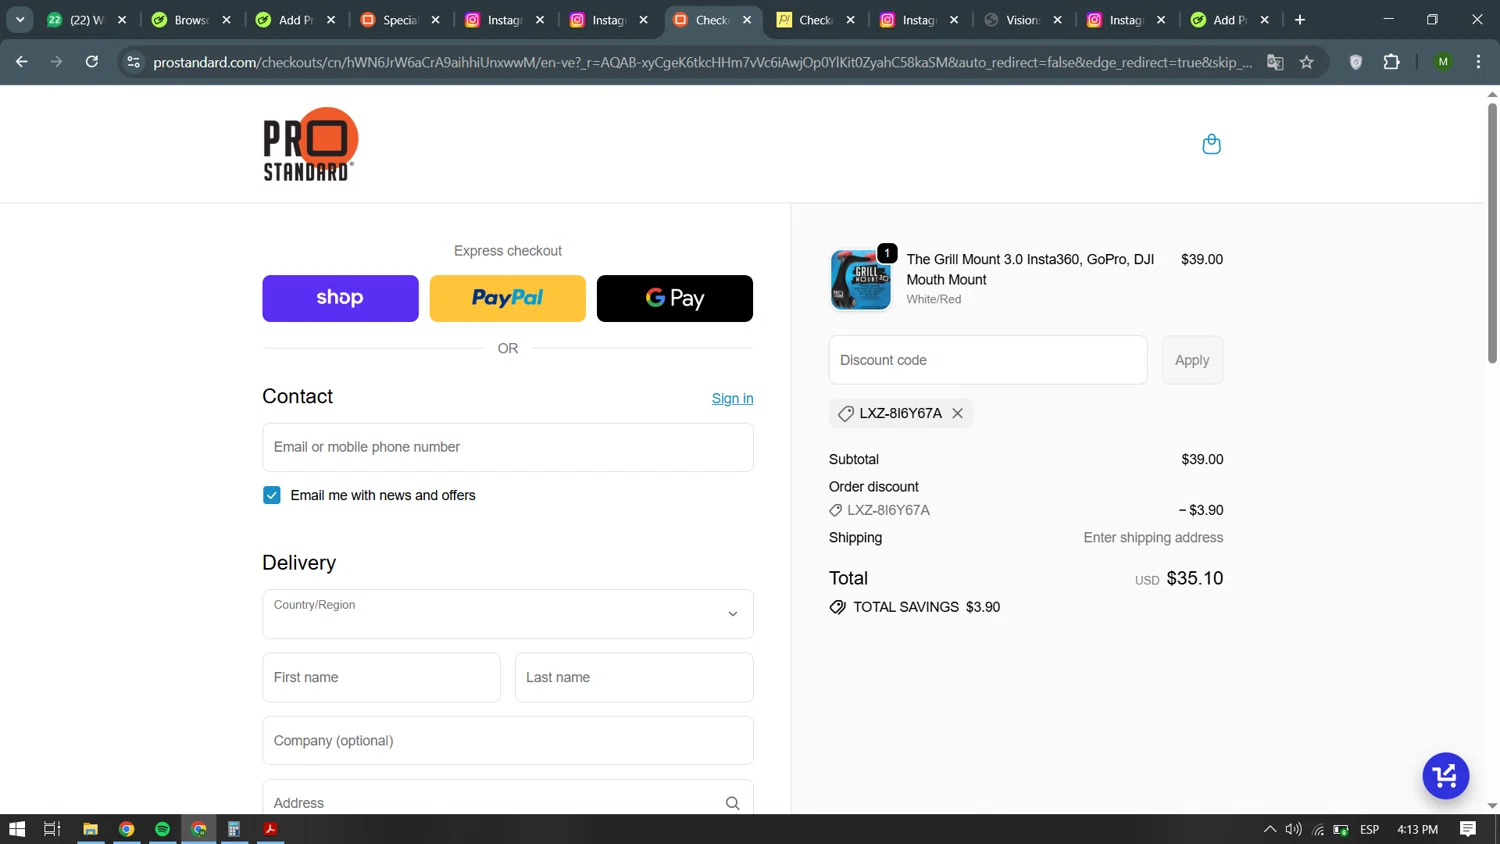This screenshot has width=1500, height=844.
Task: View site information icon in address bar
Action: point(133,62)
